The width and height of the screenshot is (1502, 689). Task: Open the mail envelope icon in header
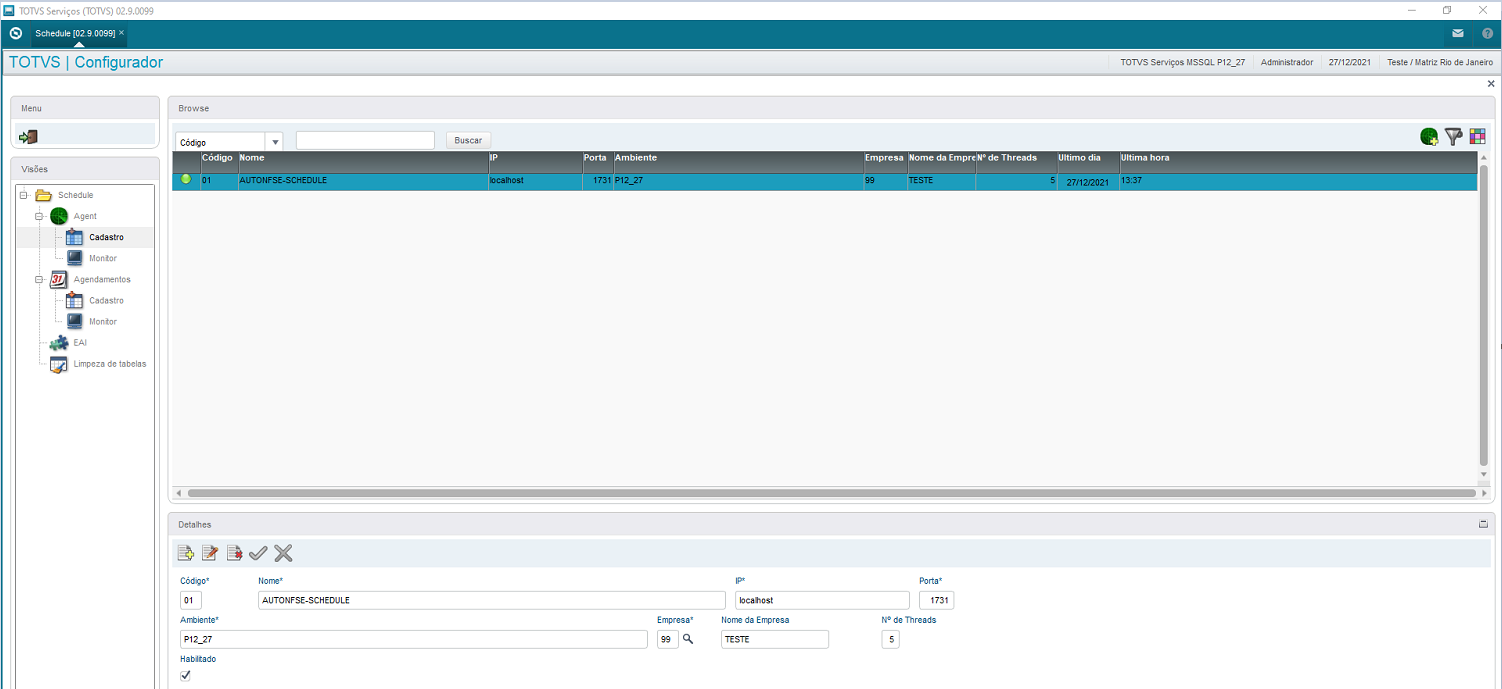1458,33
